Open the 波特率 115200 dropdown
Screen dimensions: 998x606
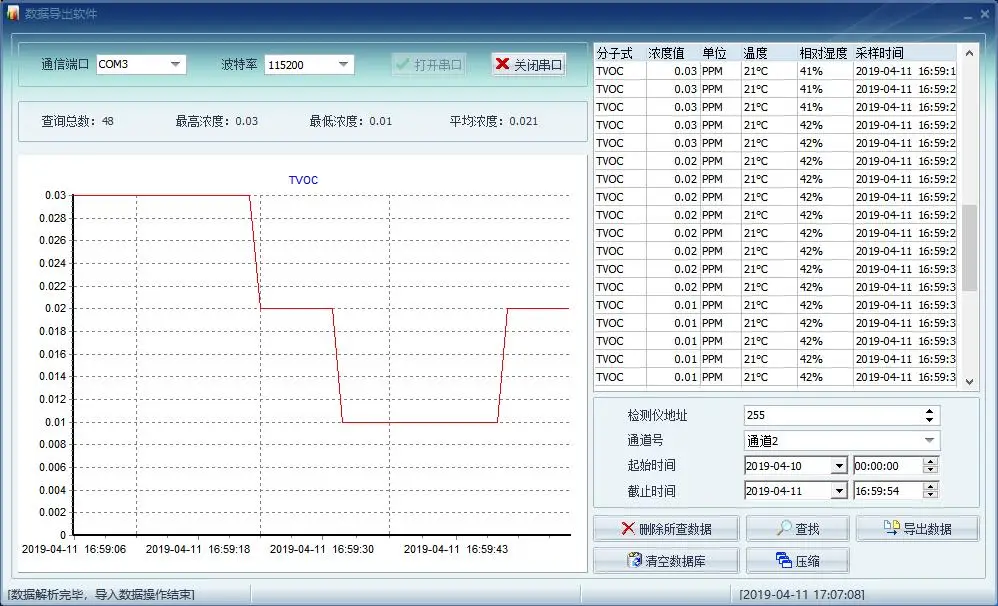[343, 64]
